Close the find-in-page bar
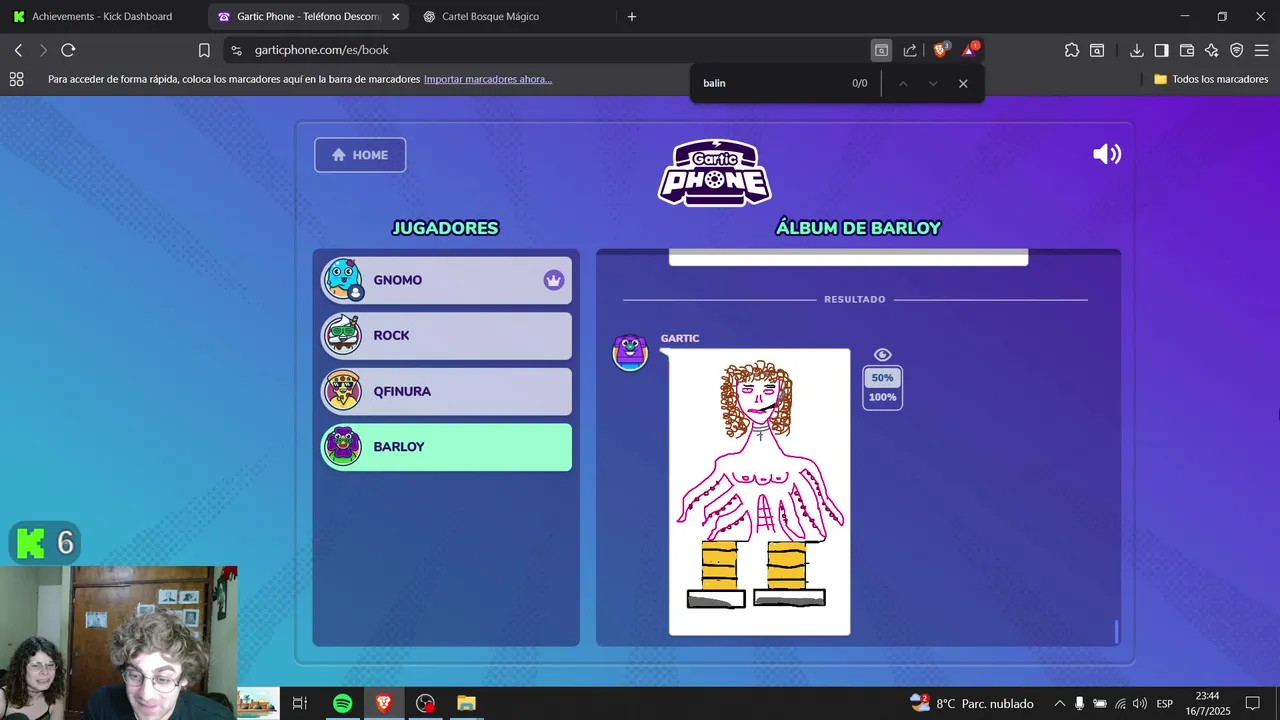 coord(963,83)
